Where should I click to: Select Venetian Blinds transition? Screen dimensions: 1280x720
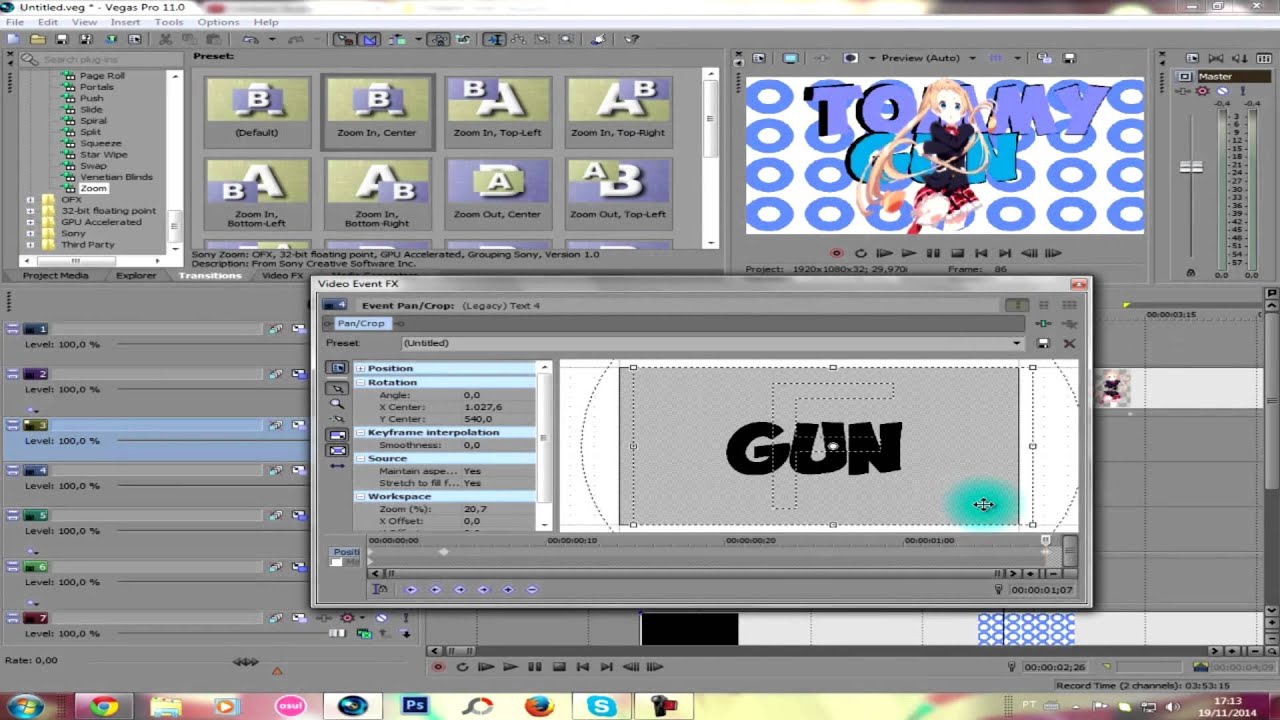(x=116, y=177)
